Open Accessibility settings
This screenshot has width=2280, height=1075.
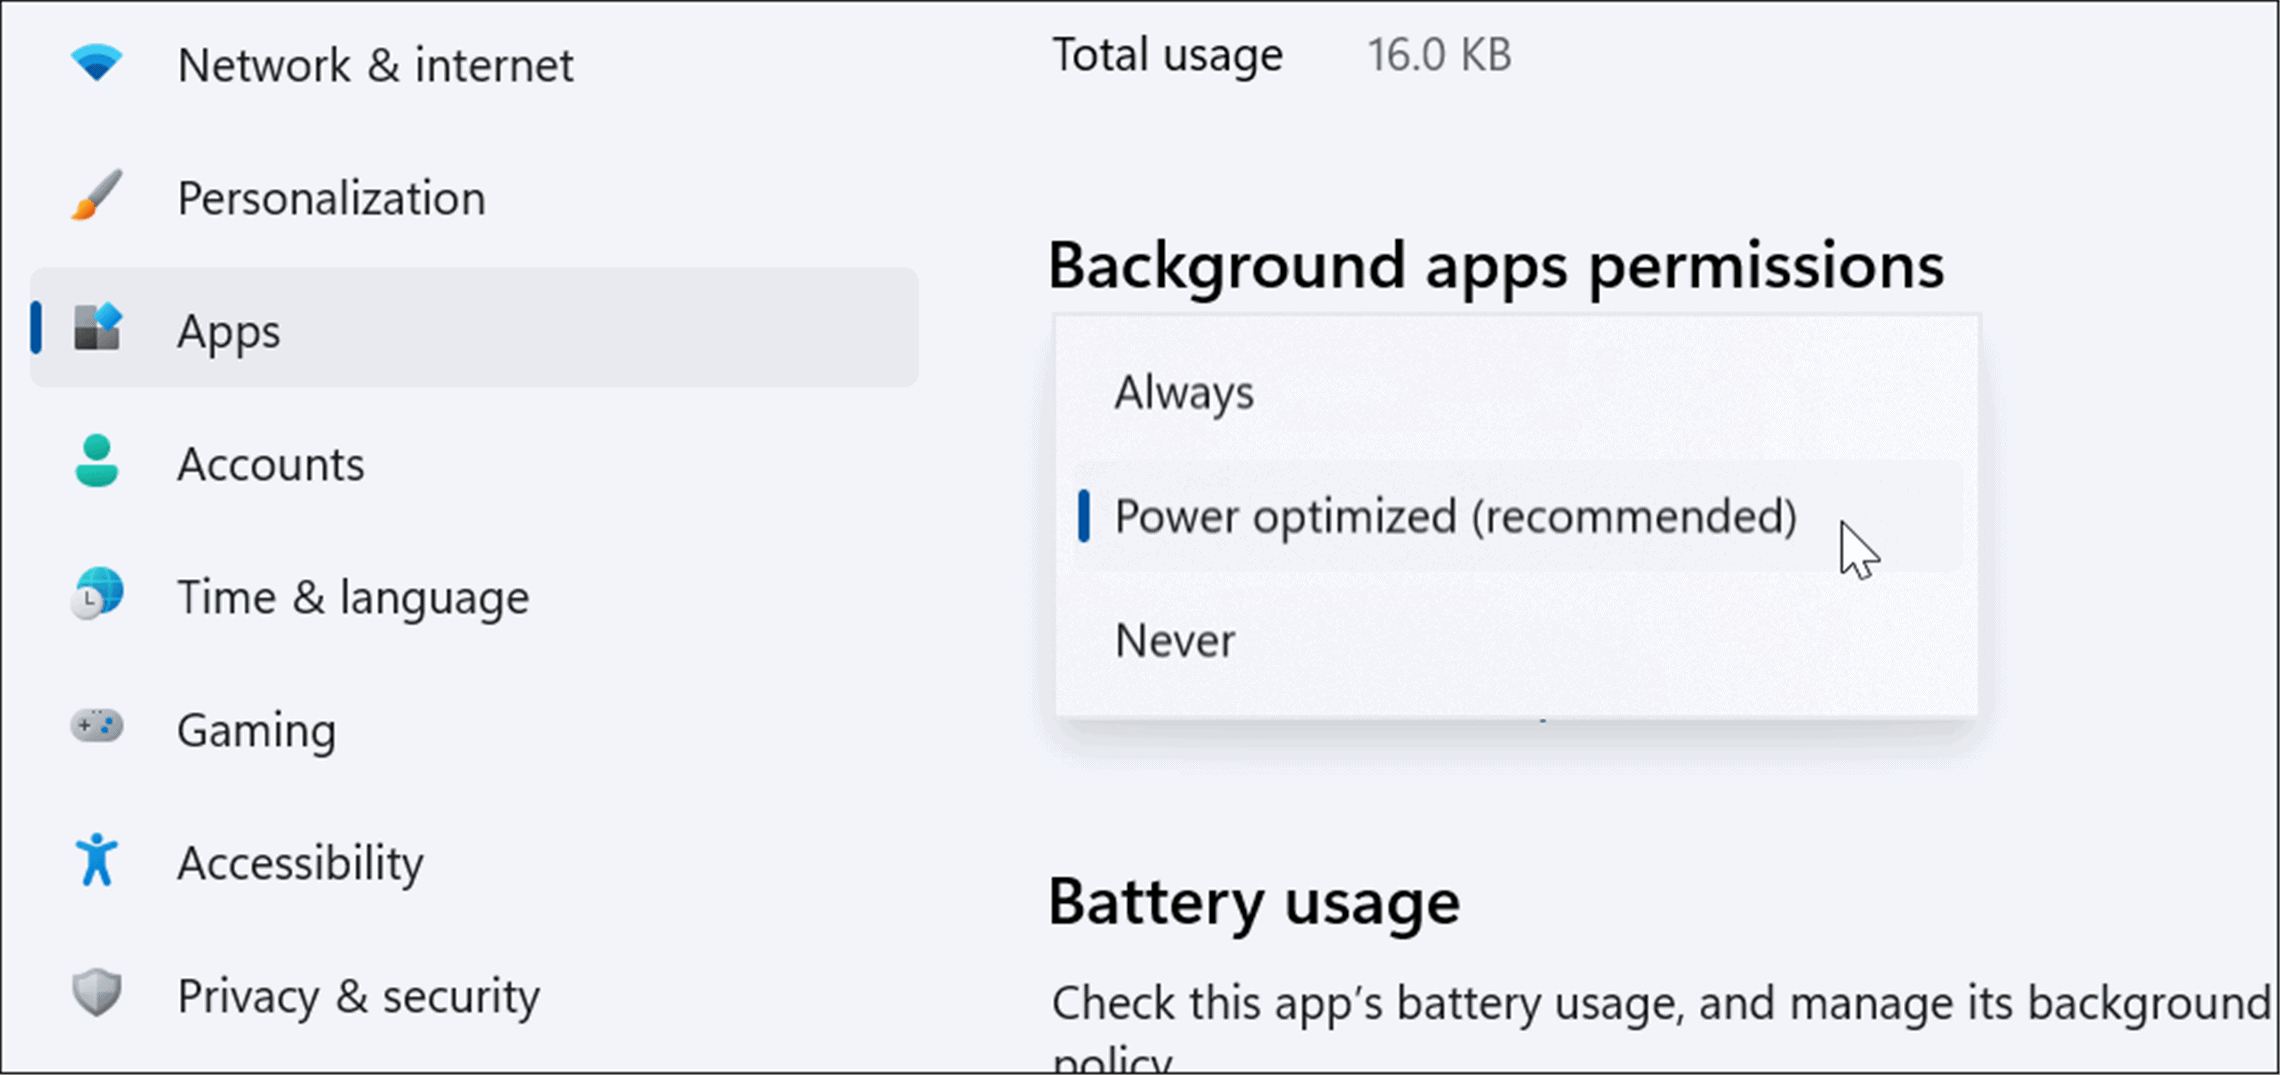click(300, 862)
